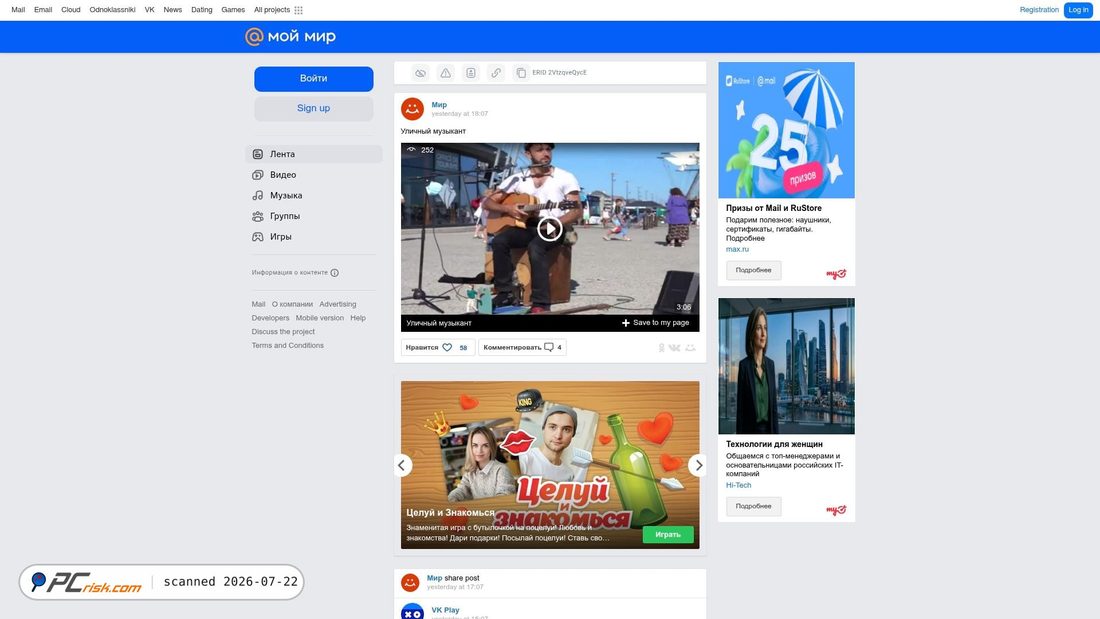Click the report warning triangle icon
Screen dimensions: 1100x619
[x=445, y=72]
